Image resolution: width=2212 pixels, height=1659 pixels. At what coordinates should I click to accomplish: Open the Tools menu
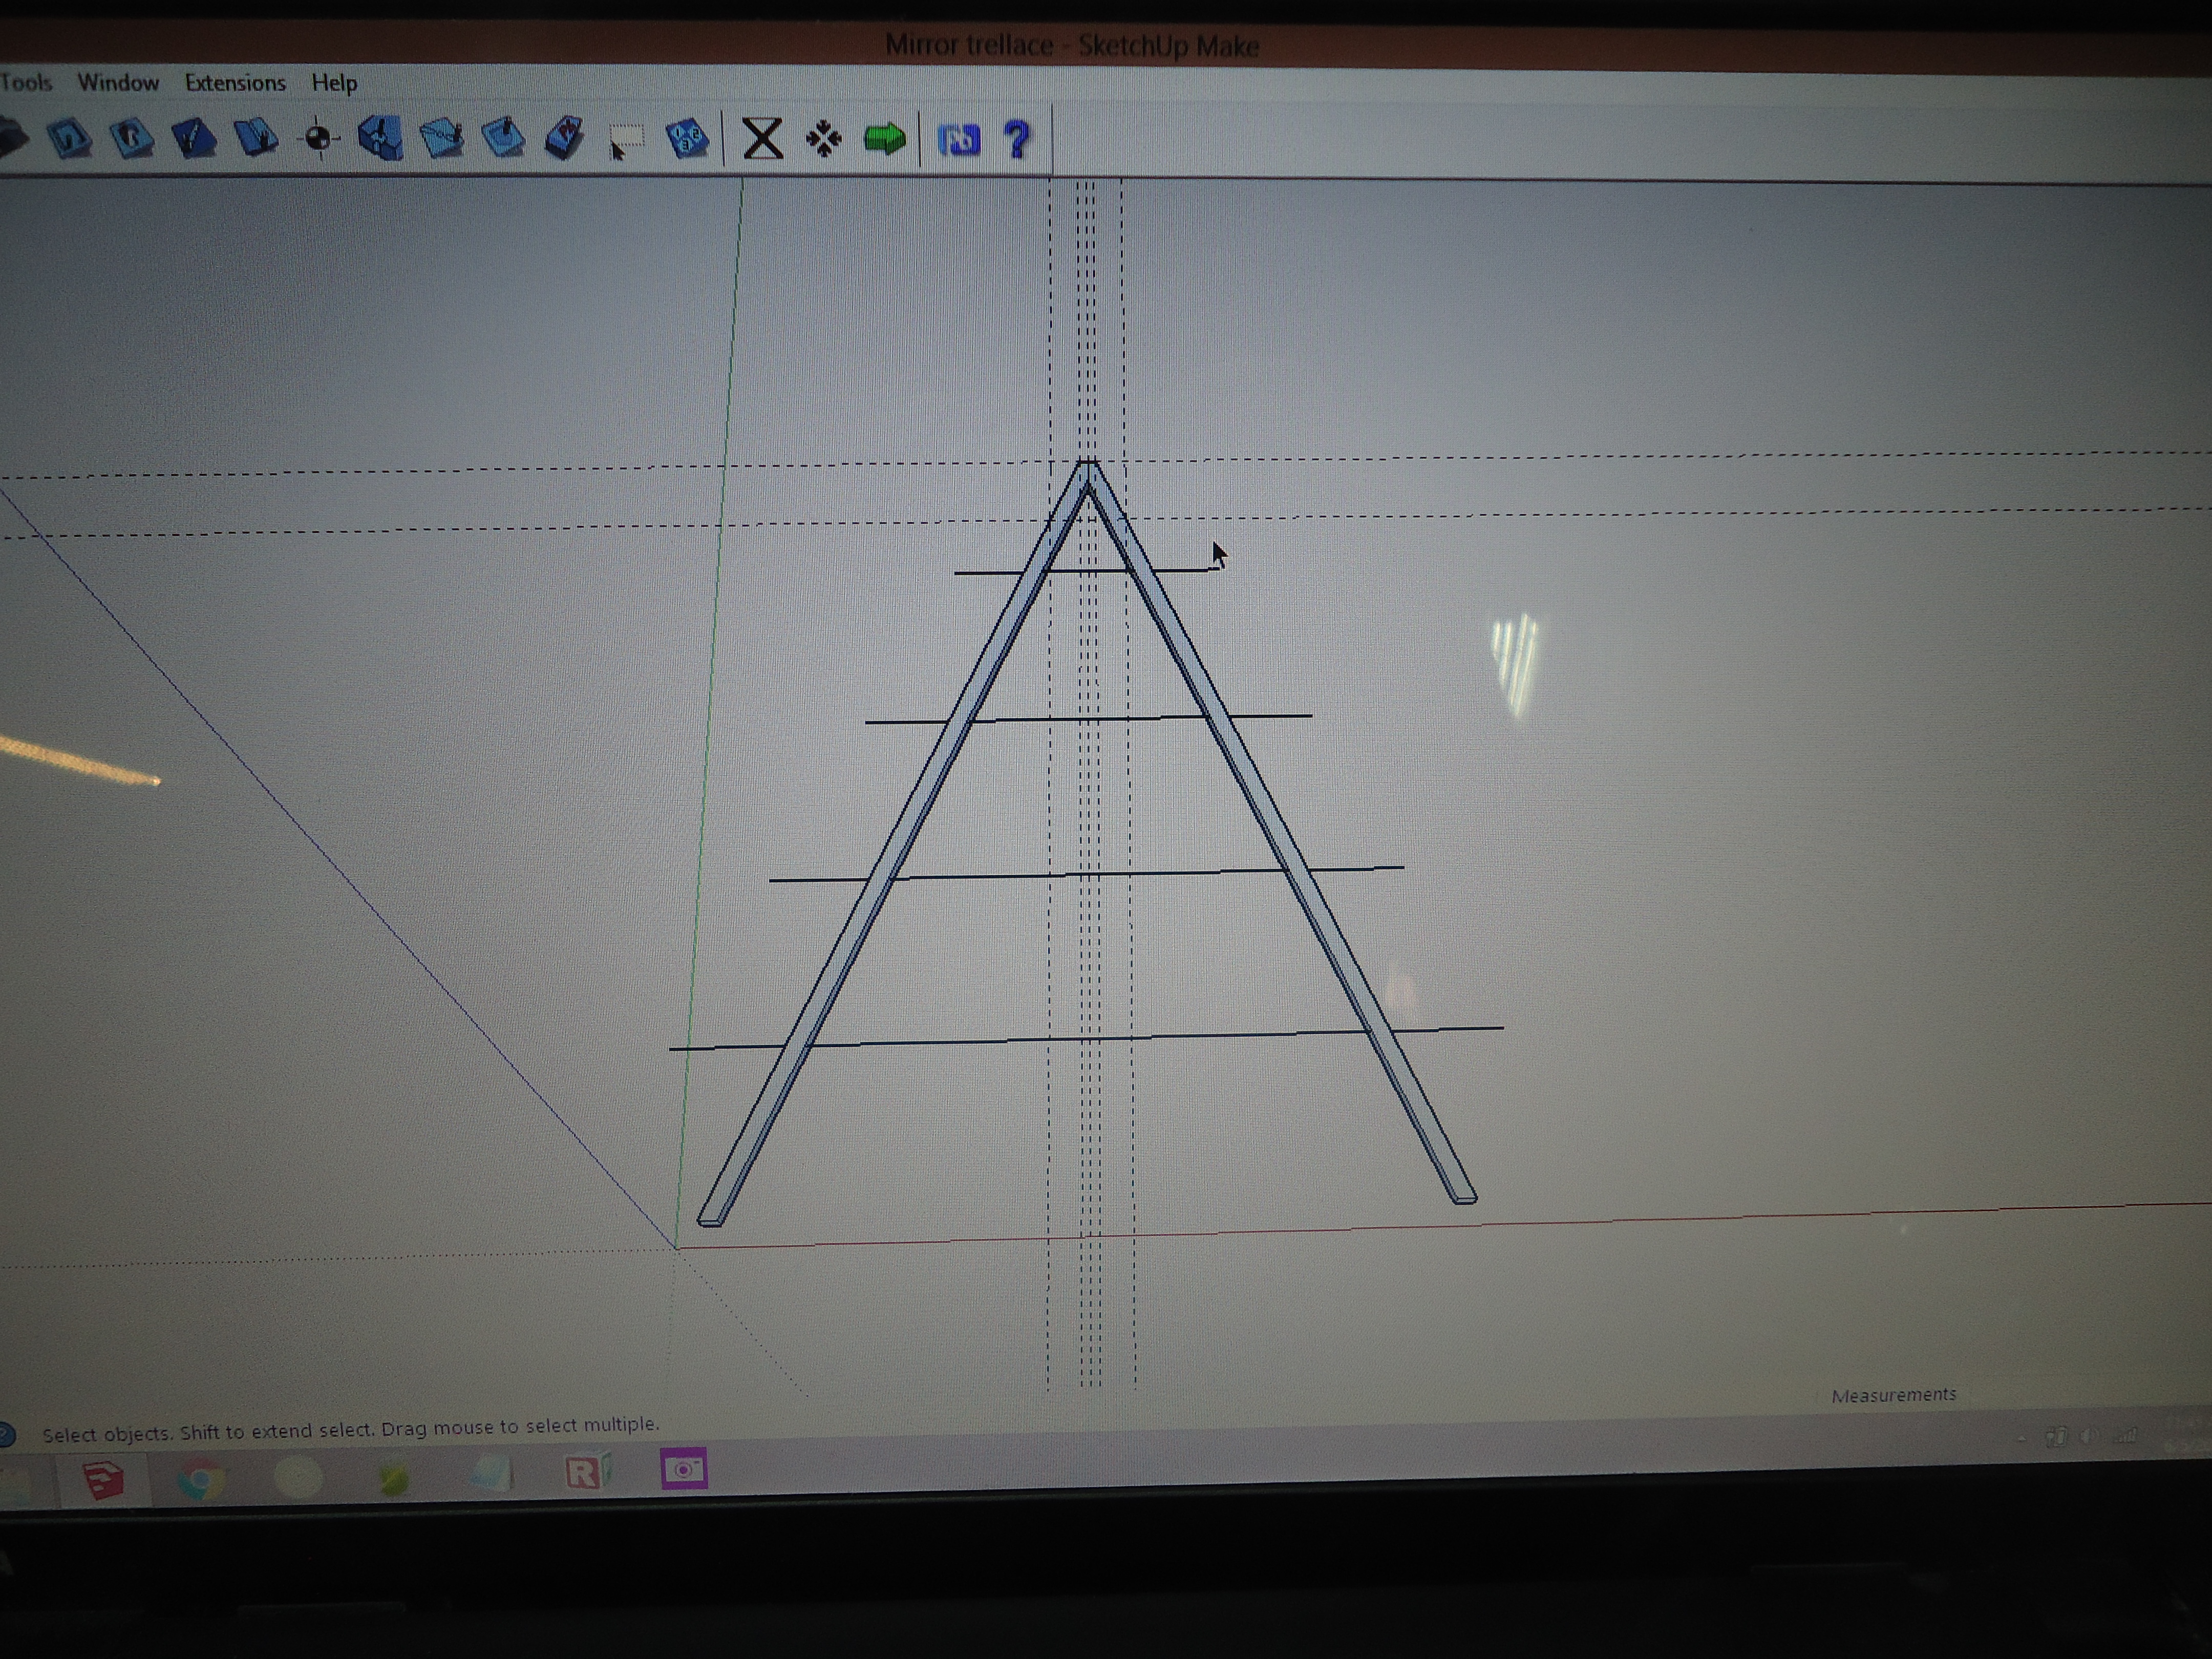[25, 83]
